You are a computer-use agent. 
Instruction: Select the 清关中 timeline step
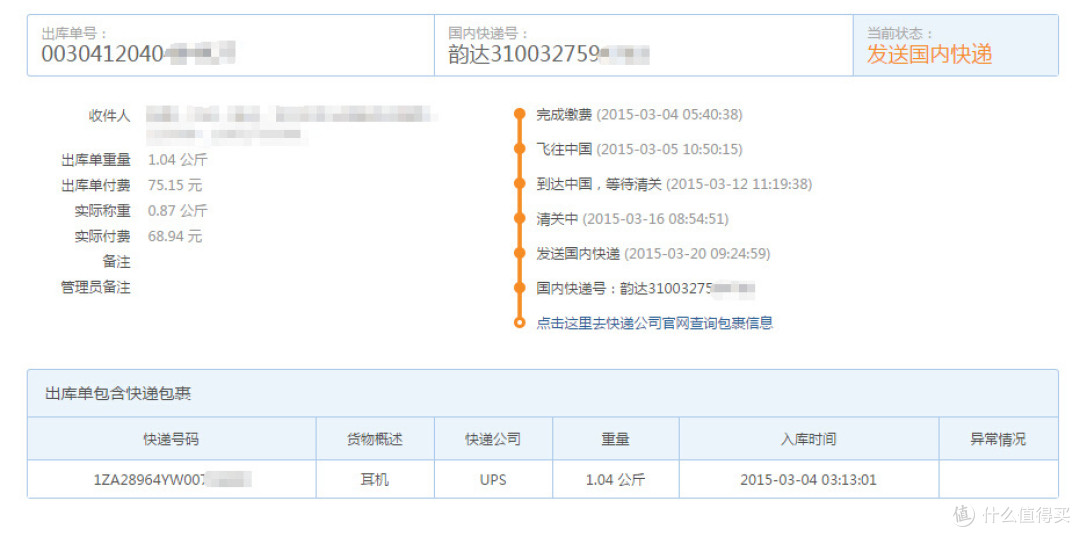(x=632, y=219)
